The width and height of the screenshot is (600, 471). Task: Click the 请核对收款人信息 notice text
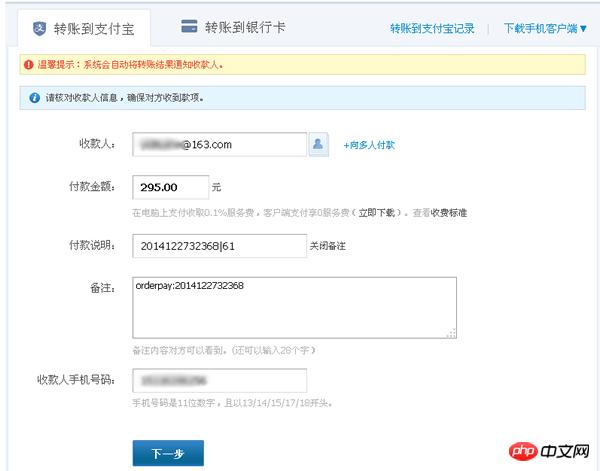[125, 98]
